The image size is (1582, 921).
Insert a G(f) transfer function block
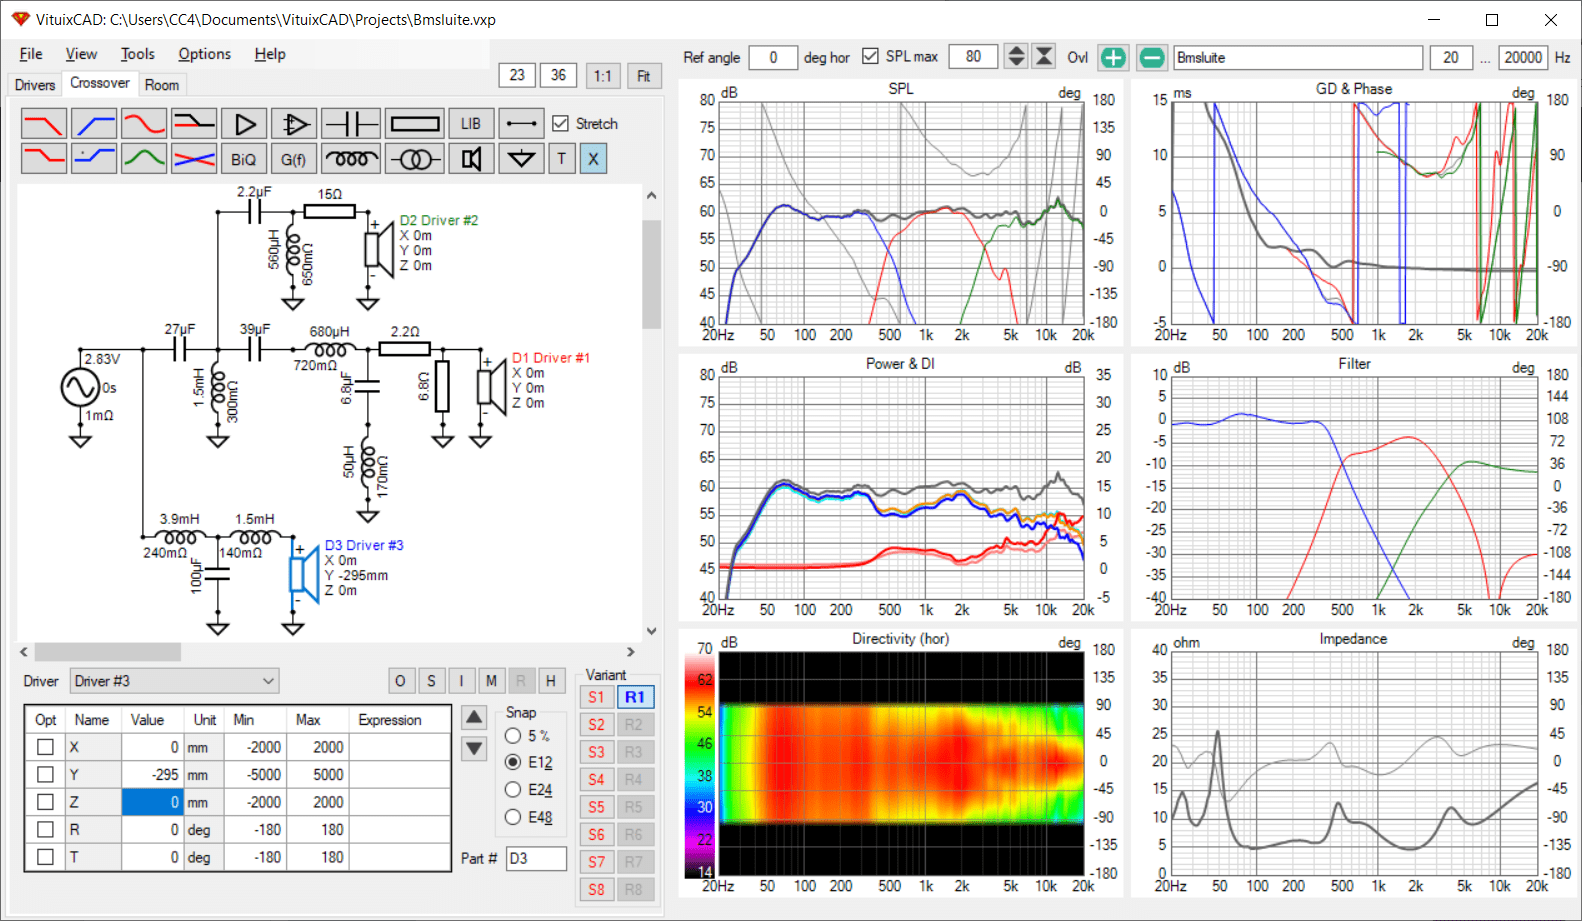point(294,158)
